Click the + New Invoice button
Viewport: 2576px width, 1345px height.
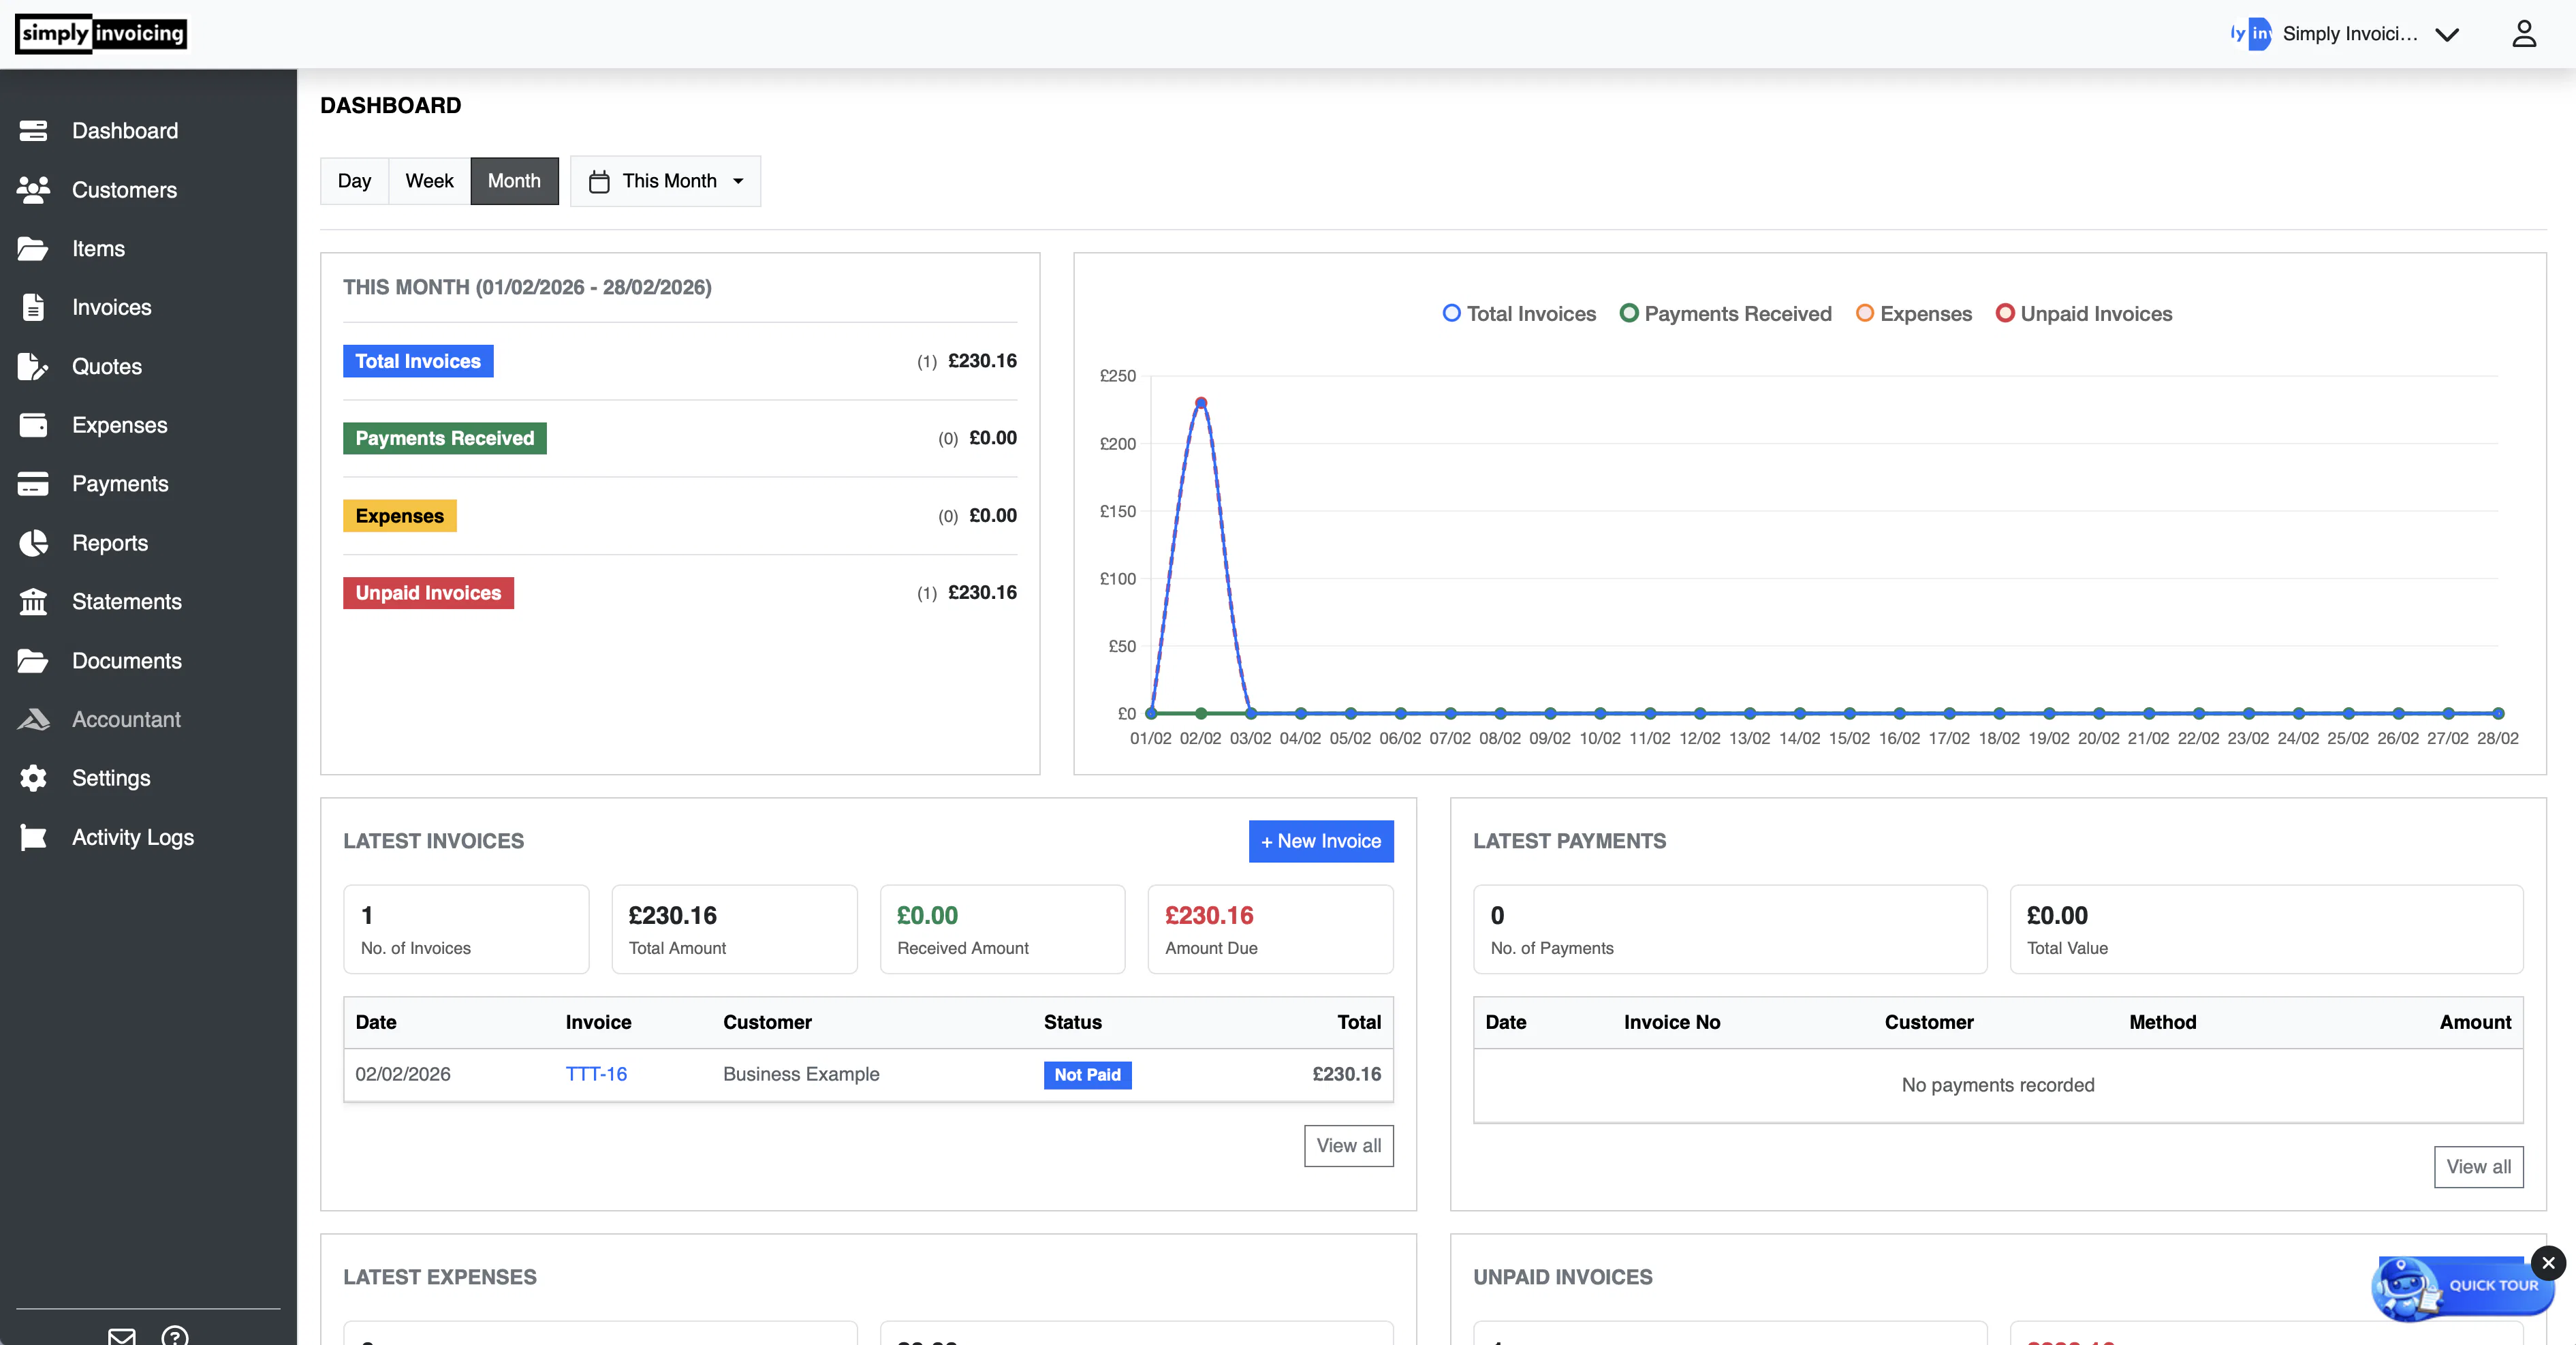point(1320,842)
